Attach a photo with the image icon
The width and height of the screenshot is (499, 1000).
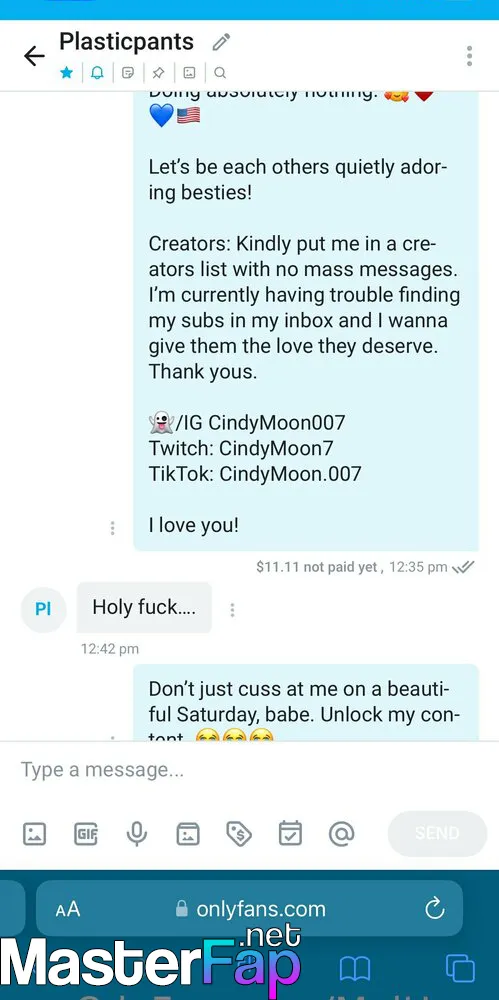34,834
